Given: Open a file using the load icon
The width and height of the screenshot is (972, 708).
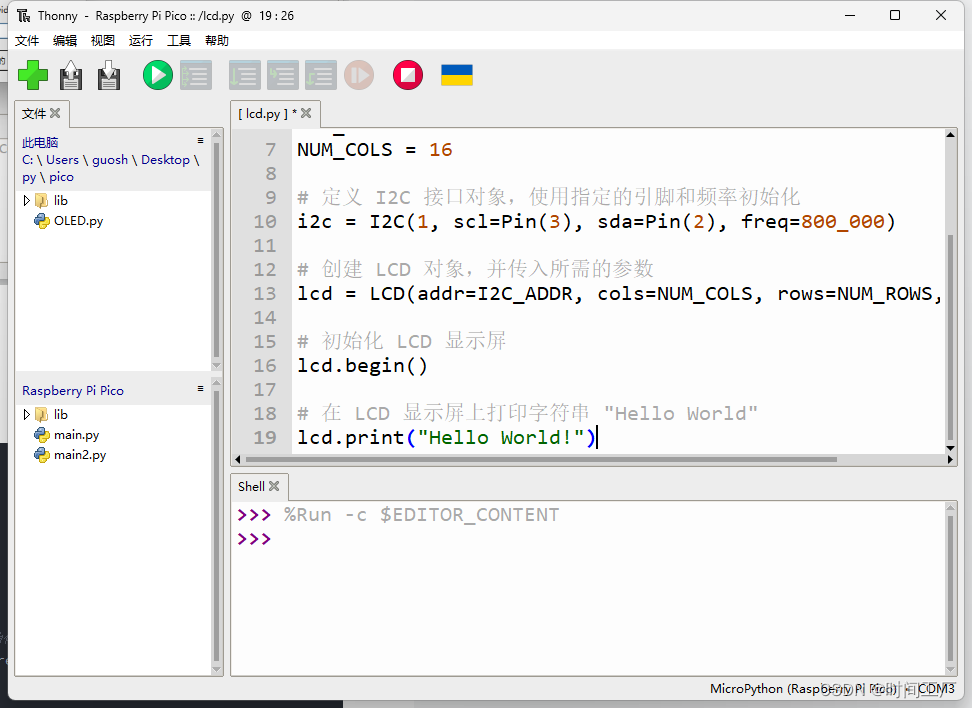Looking at the screenshot, I should coord(70,75).
